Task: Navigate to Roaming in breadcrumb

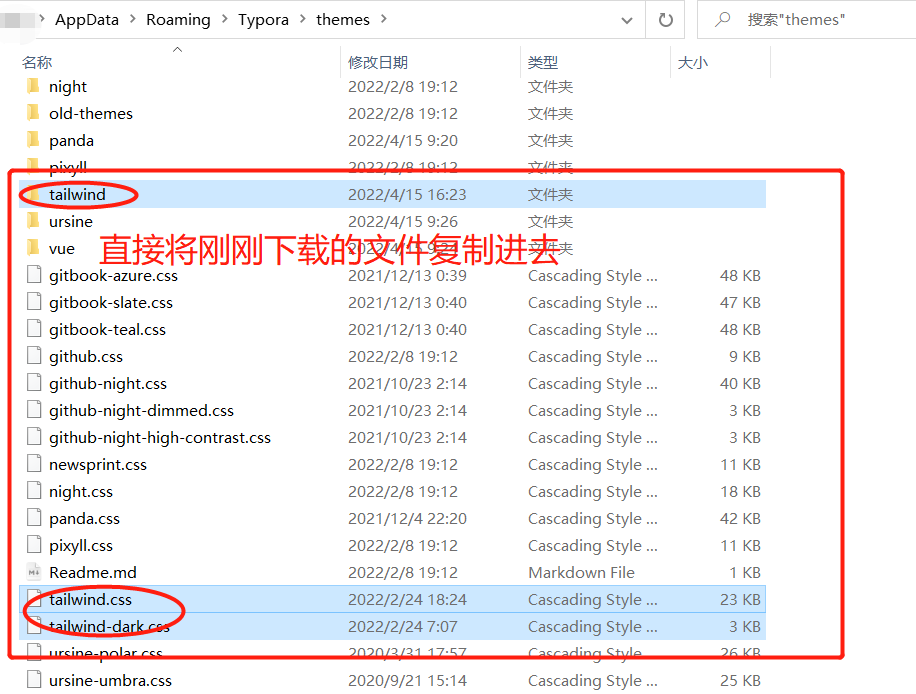Action: pos(178,19)
